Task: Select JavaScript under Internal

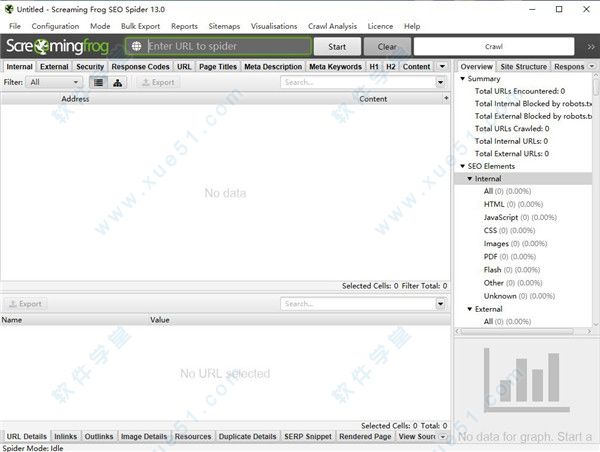Action: click(520, 217)
